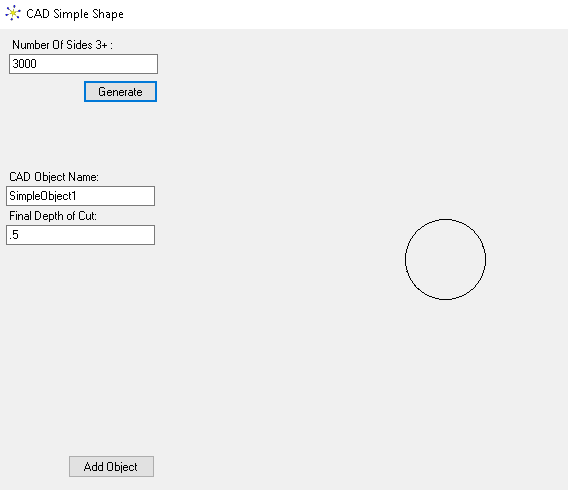Click inside the generated circle shape
This screenshot has width=568, height=490.
click(x=446, y=259)
